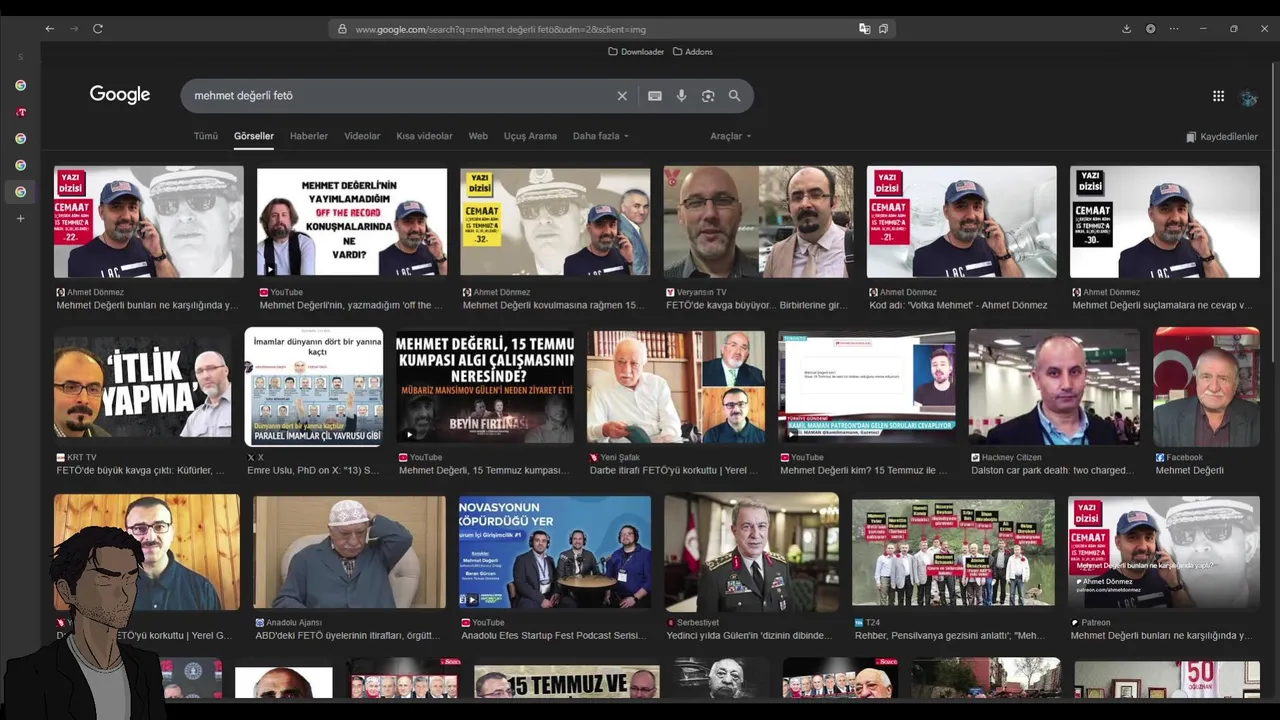Open the Anadolu Ajansı elderly man thumbnail
Viewport: 1280px width, 720px height.
(x=349, y=552)
